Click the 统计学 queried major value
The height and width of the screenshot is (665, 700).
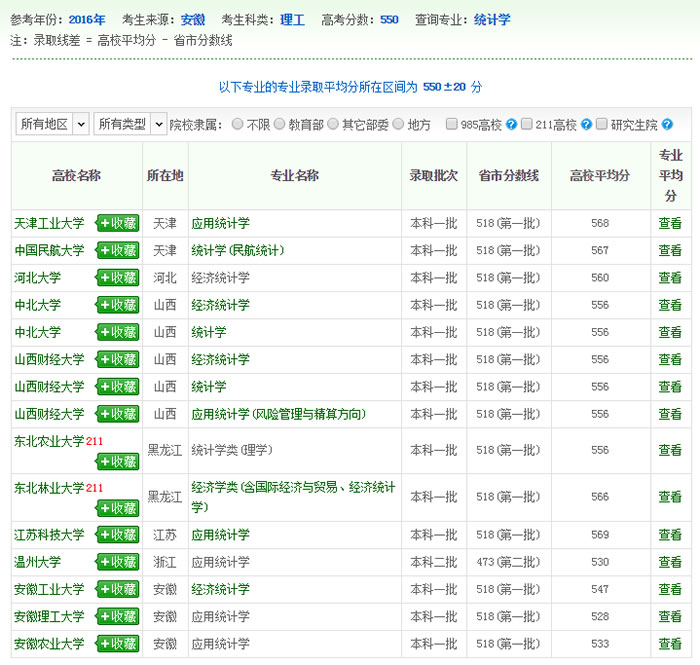pyautogui.click(x=492, y=20)
